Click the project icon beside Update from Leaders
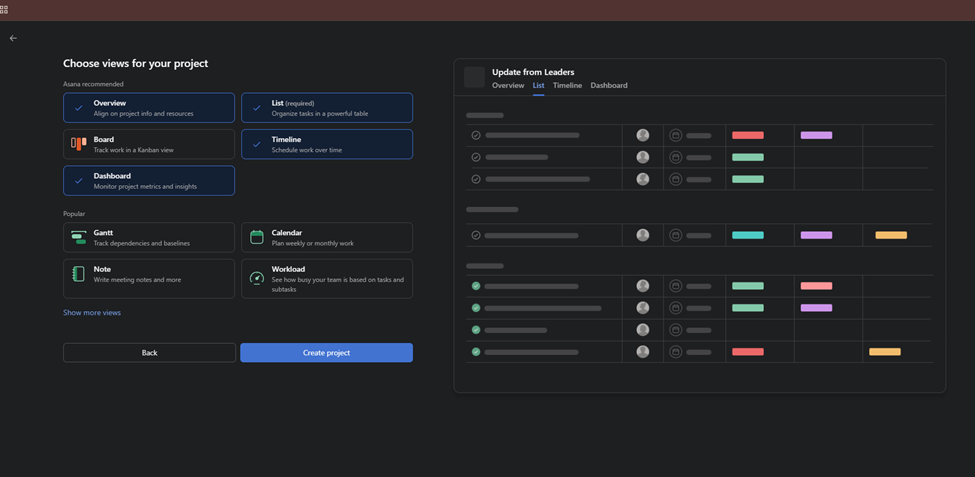975x477 pixels. click(x=474, y=77)
